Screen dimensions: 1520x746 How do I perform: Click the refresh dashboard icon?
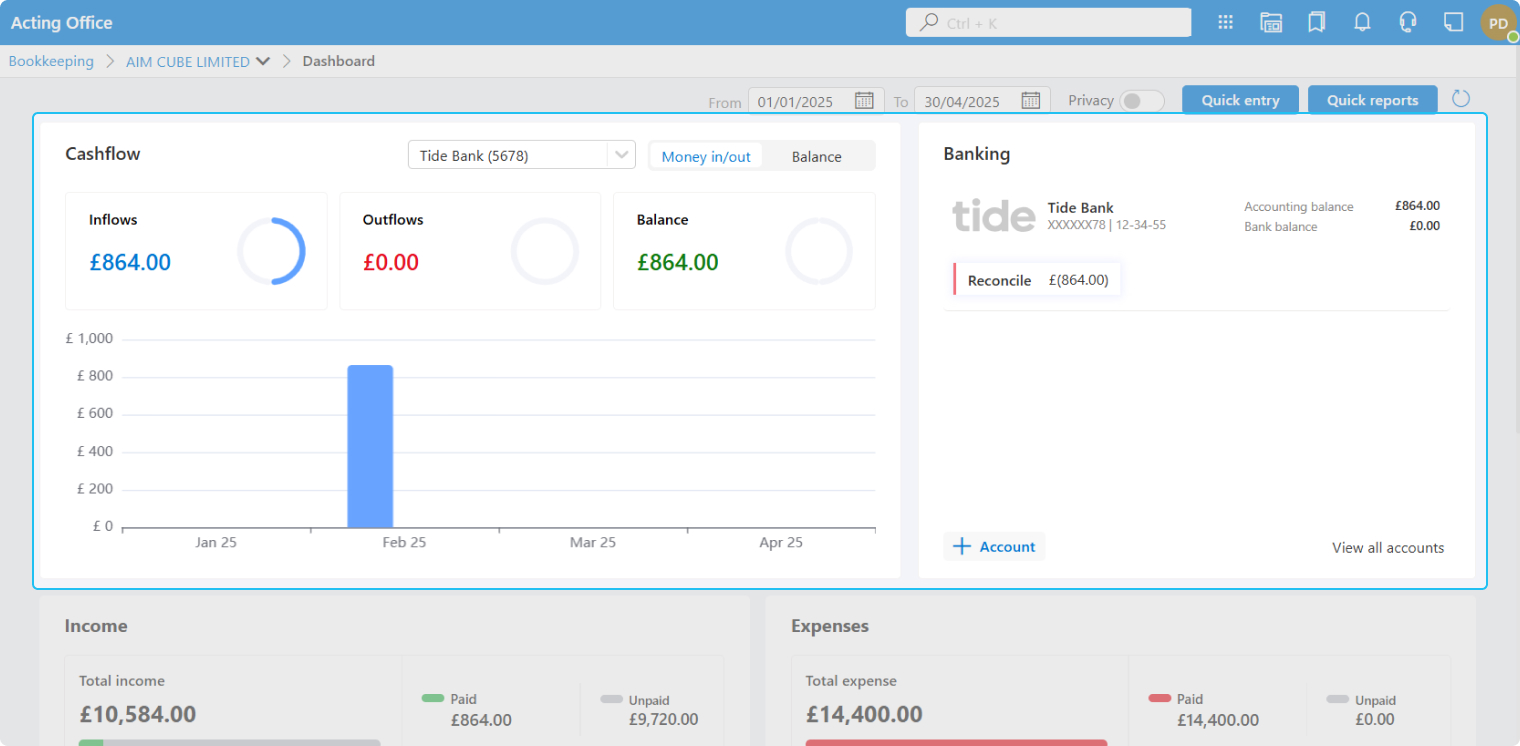[x=1461, y=98]
